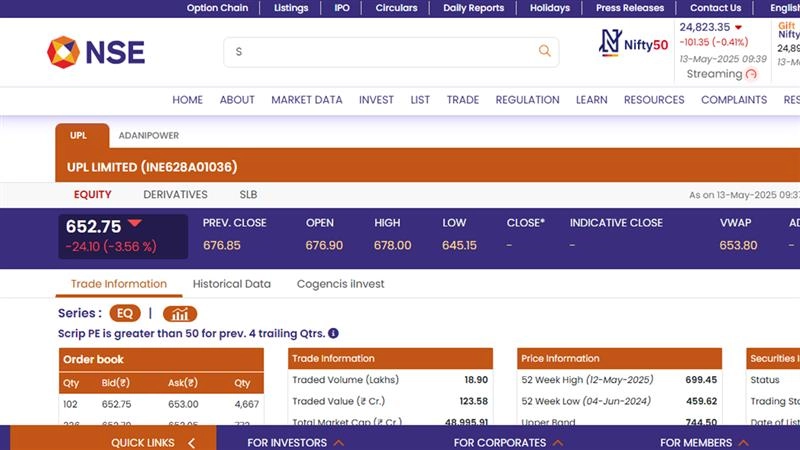Open the chart icon beside Series
800x450 pixels.
pos(180,313)
